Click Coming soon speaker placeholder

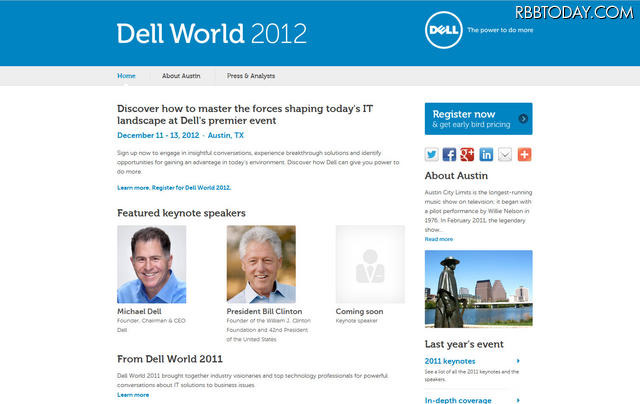click(370, 264)
